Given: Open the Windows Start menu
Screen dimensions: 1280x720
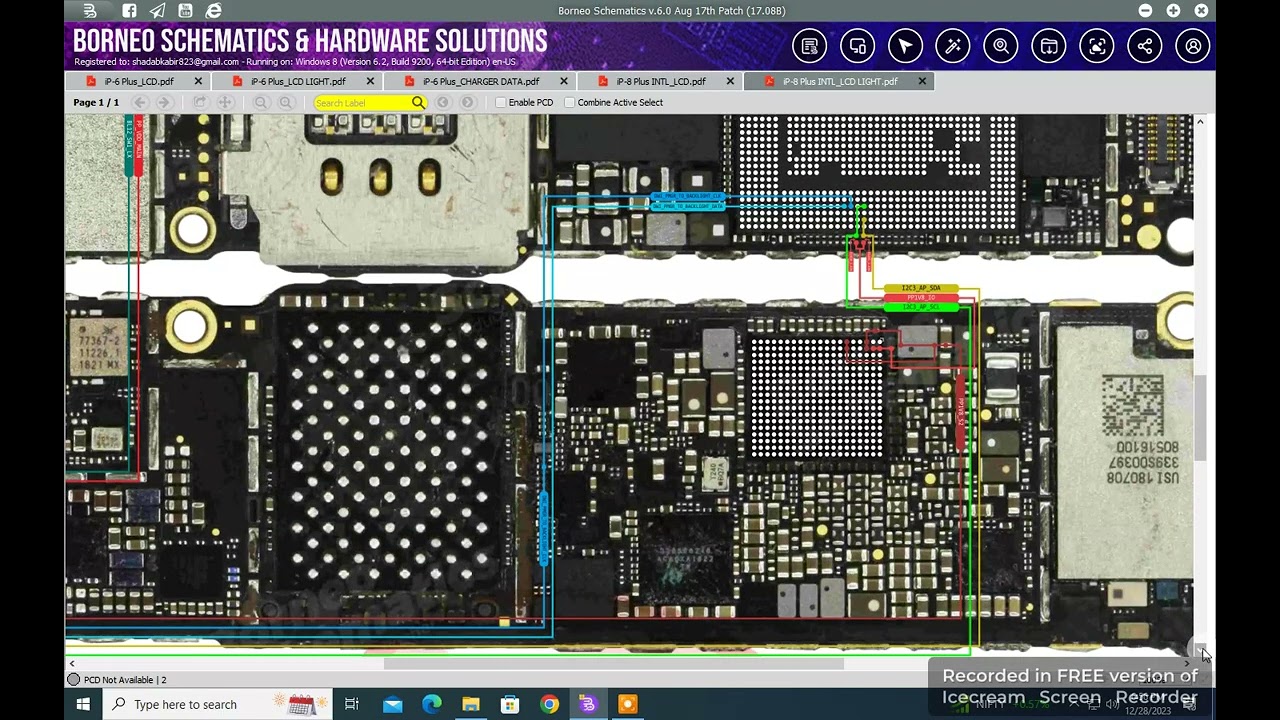Looking at the screenshot, I should coord(83,705).
